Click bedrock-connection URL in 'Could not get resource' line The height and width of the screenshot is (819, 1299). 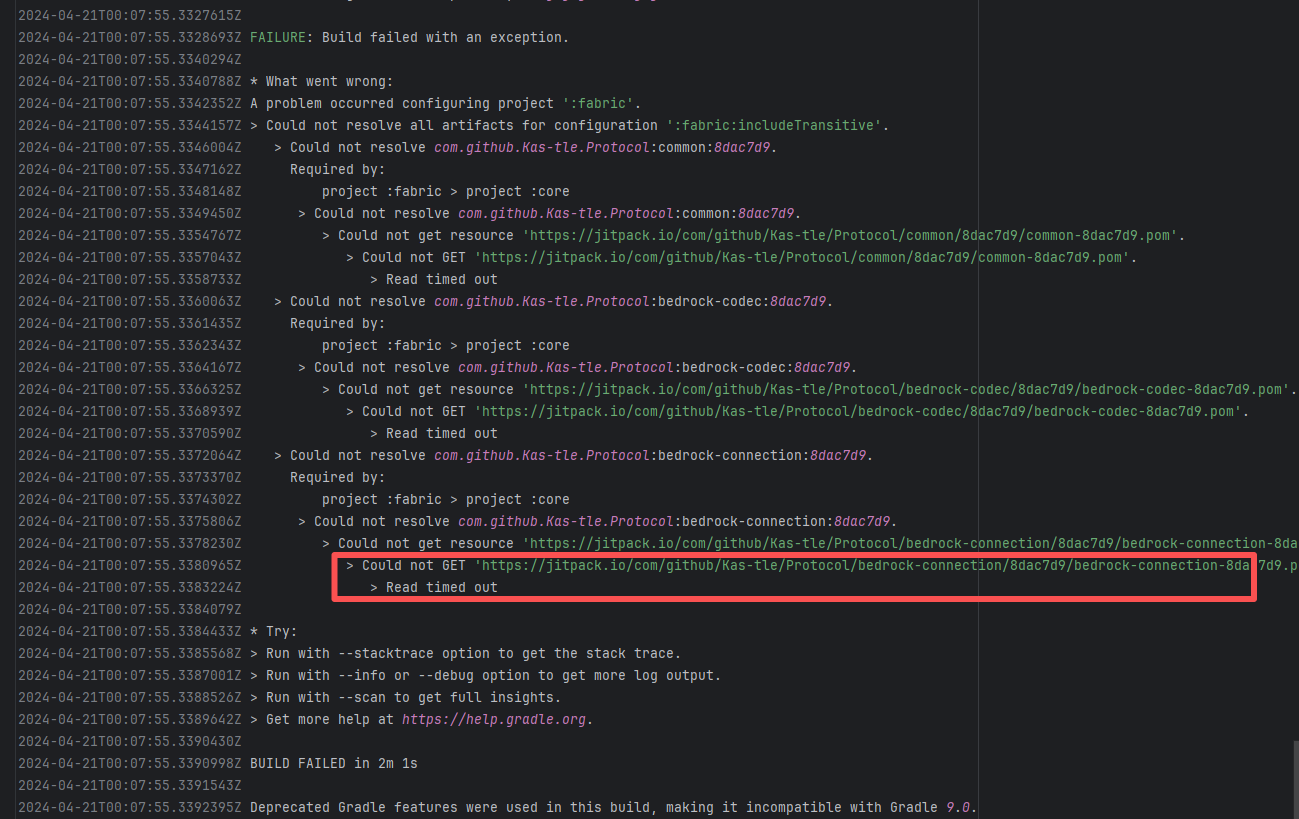(910, 544)
